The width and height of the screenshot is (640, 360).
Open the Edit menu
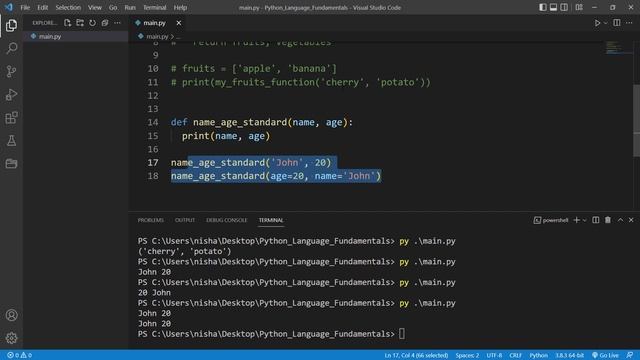[42, 7]
